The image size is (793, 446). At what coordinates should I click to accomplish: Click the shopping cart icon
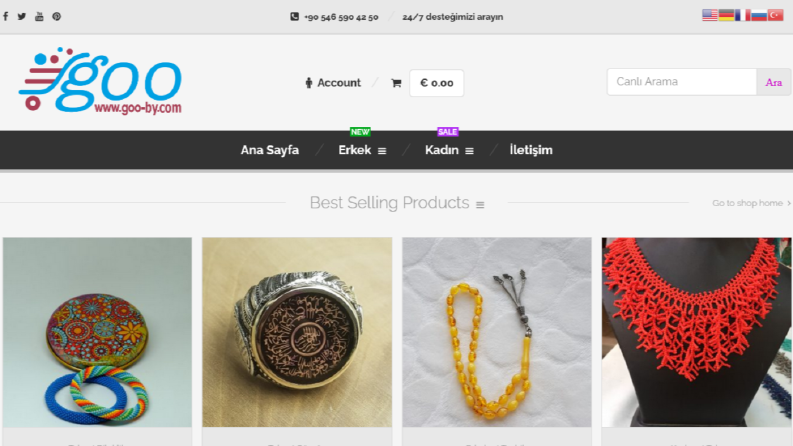(x=396, y=83)
